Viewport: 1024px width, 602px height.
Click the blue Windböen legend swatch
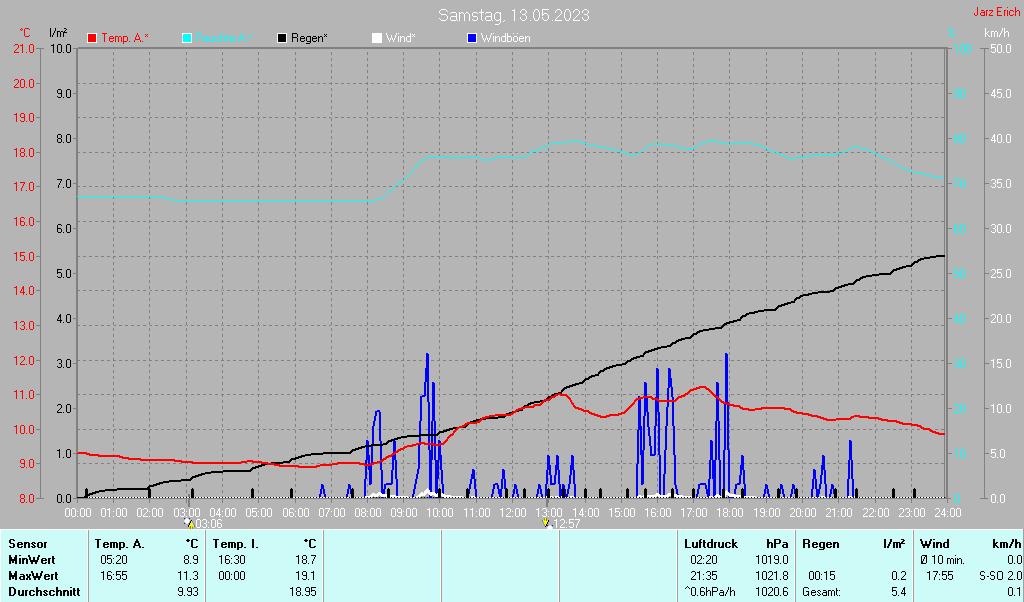coord(472,39)
